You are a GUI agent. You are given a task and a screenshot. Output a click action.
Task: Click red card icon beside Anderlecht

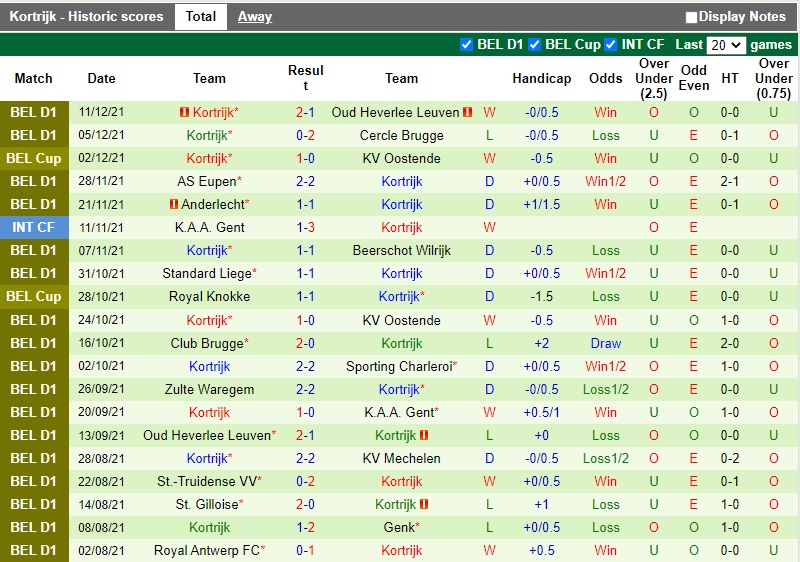[173, 205]
